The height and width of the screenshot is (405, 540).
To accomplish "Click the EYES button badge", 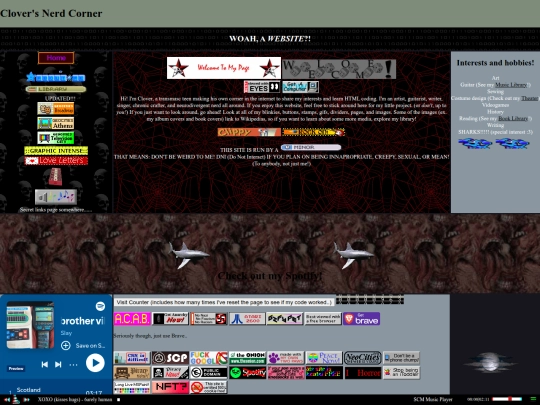I will click(262, 87).
